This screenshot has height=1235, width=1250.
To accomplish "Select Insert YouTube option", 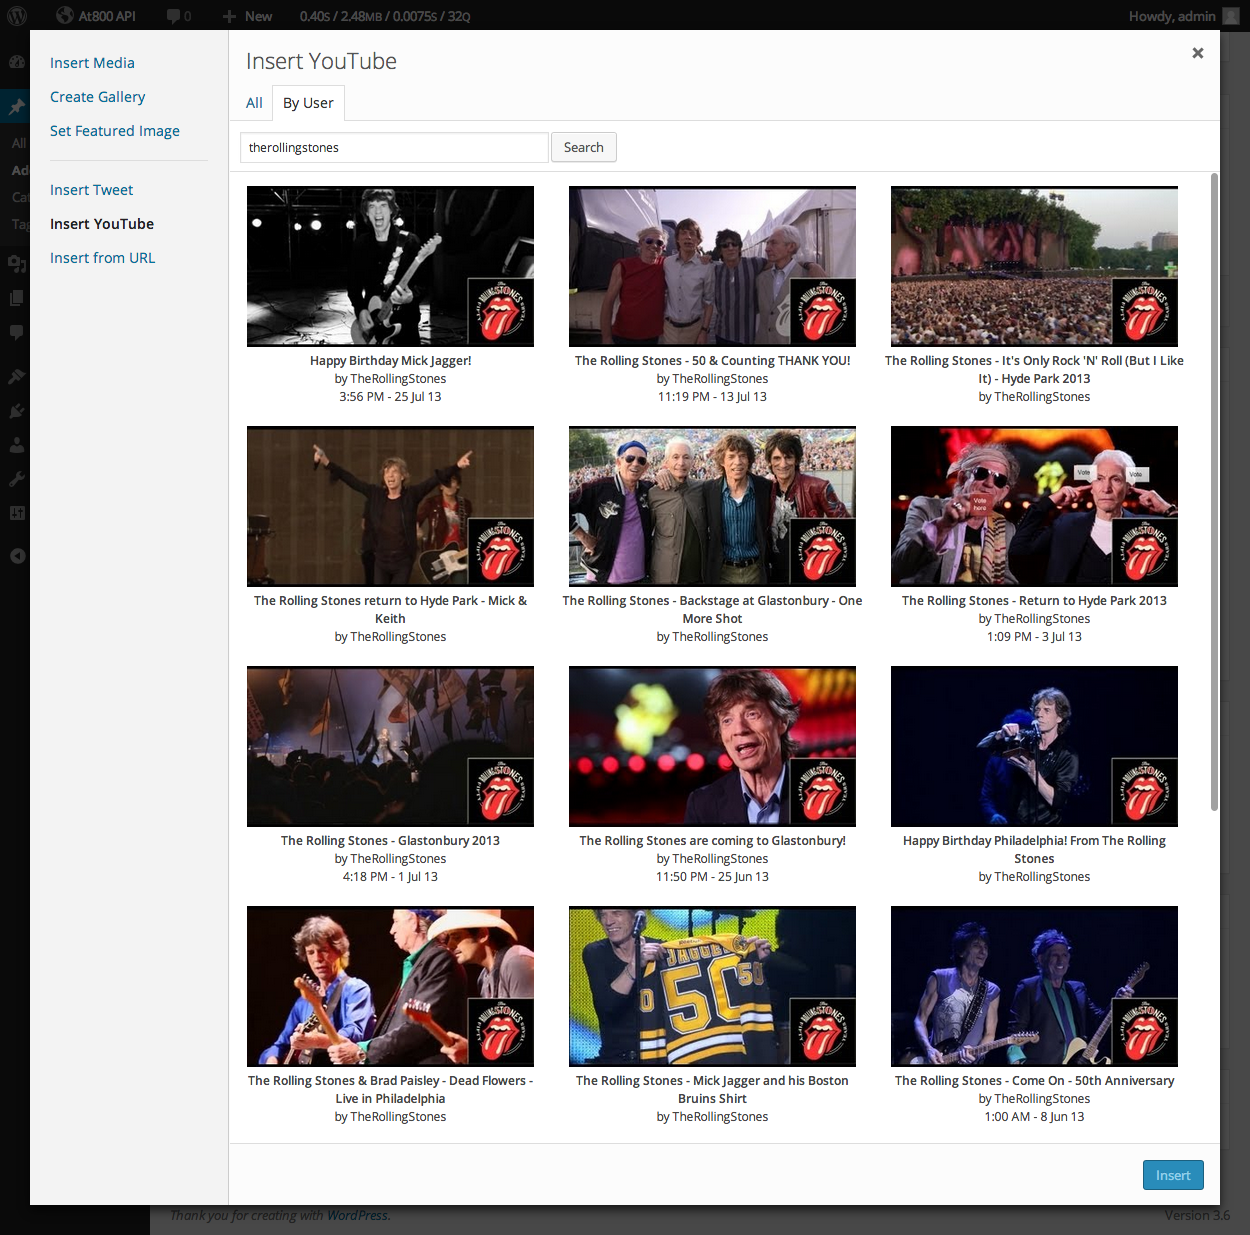I will coord(102,224).
